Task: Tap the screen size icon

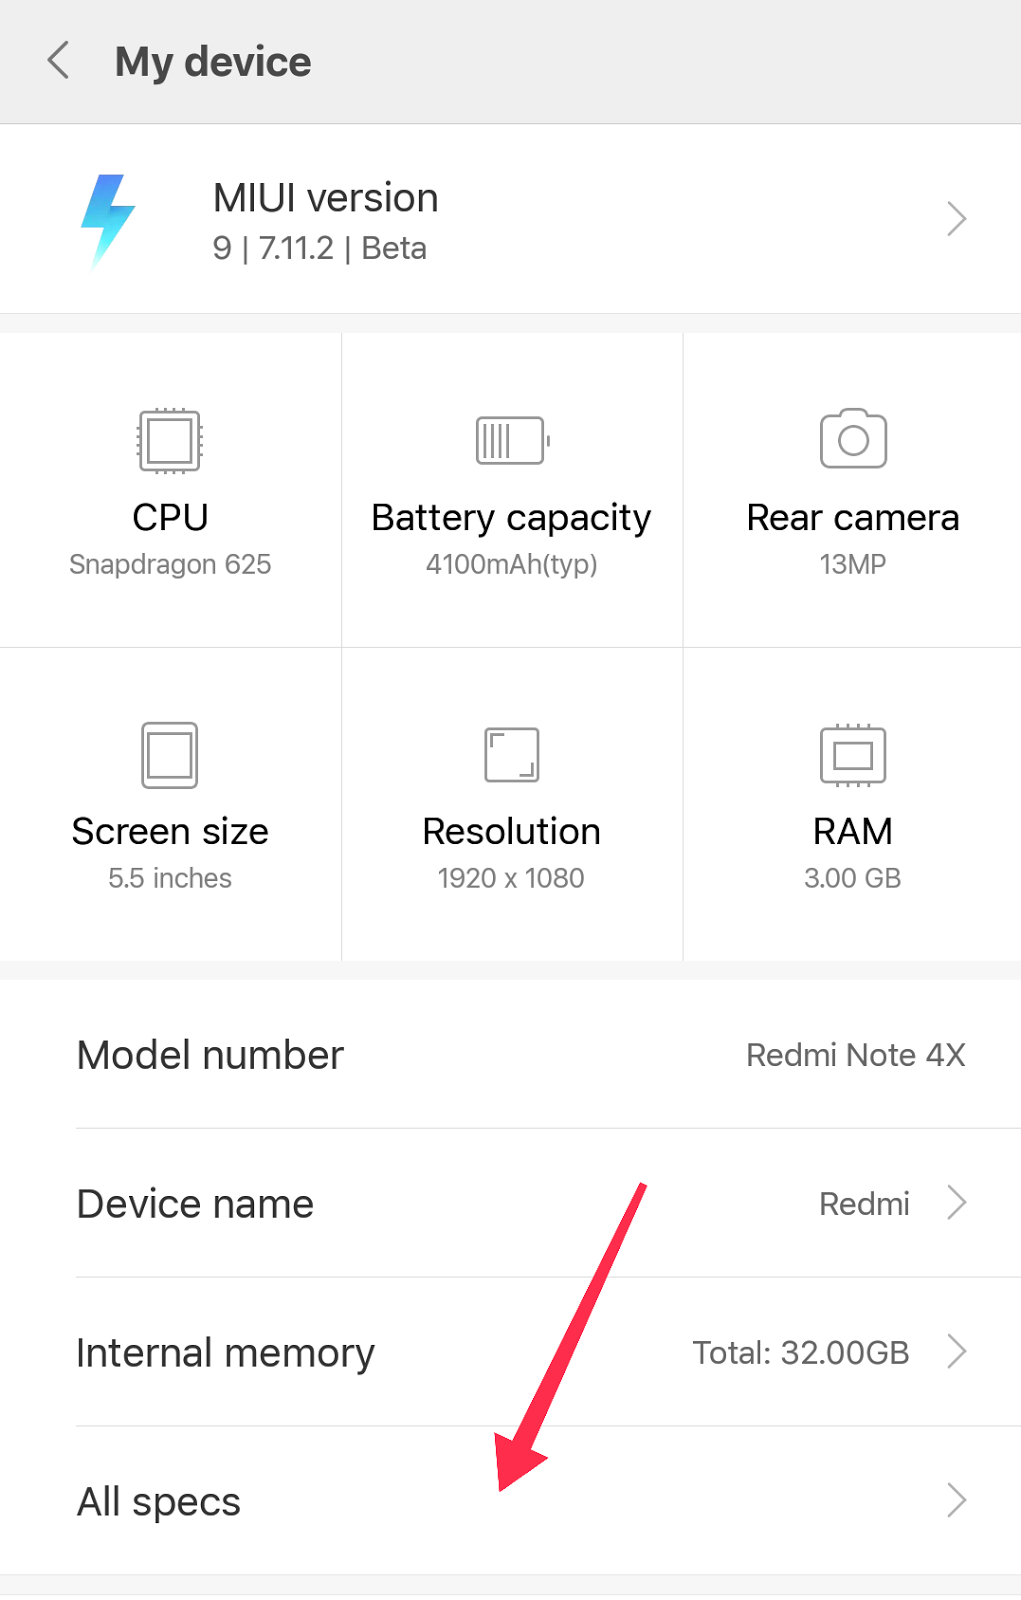Action: [x=170, y=755]
